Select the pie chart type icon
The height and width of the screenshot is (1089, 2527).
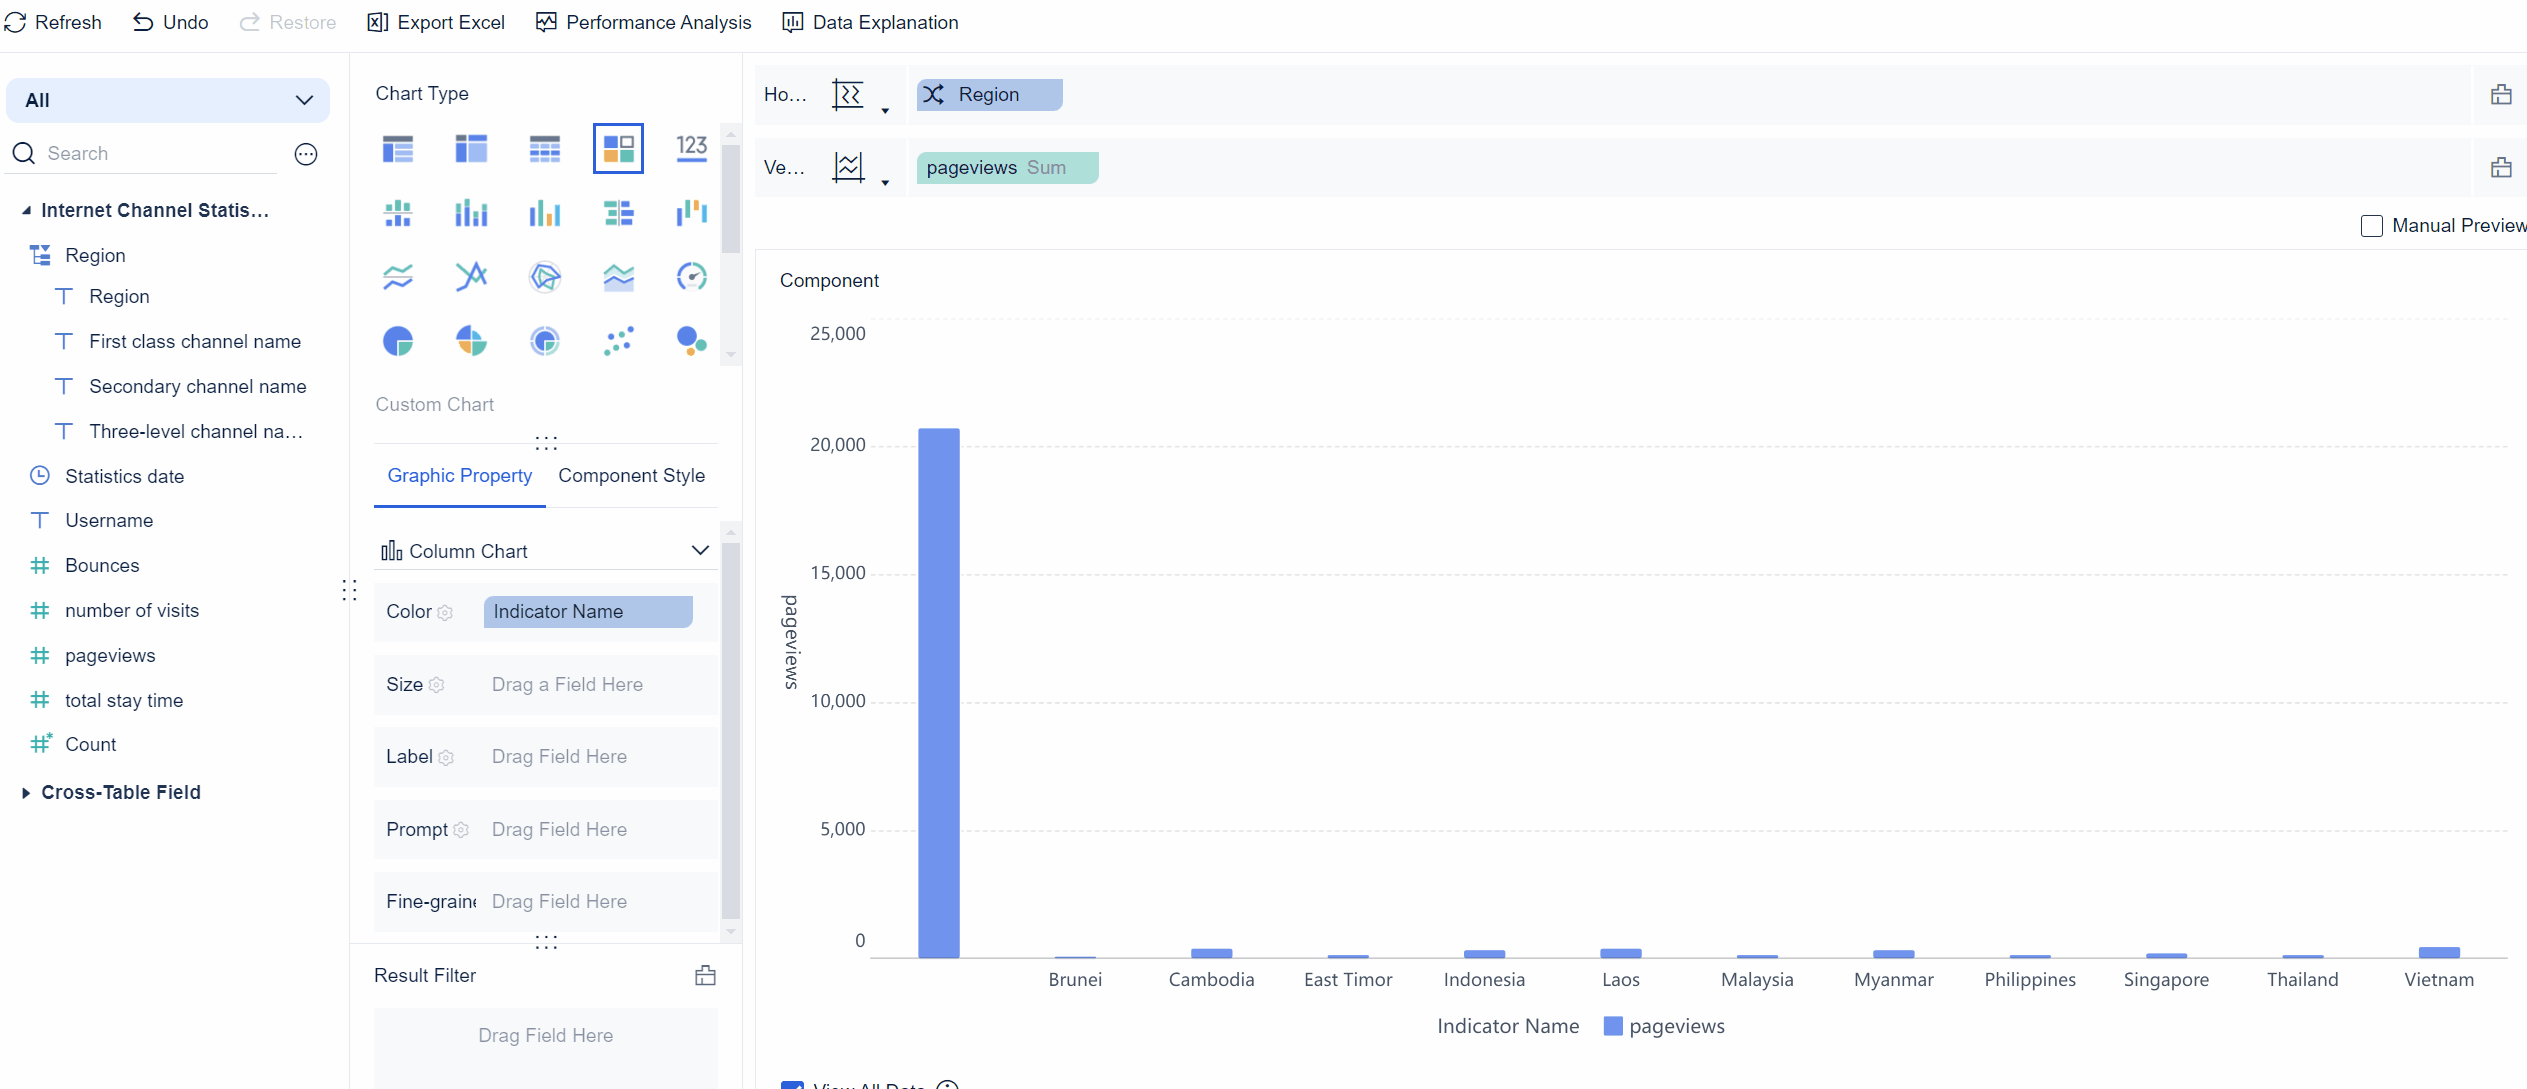398,341
